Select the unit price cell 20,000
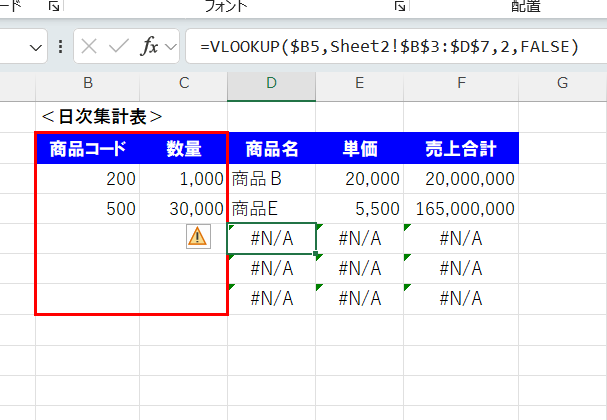The width and height of the screenshot is (607, 420). coord(360,179)
